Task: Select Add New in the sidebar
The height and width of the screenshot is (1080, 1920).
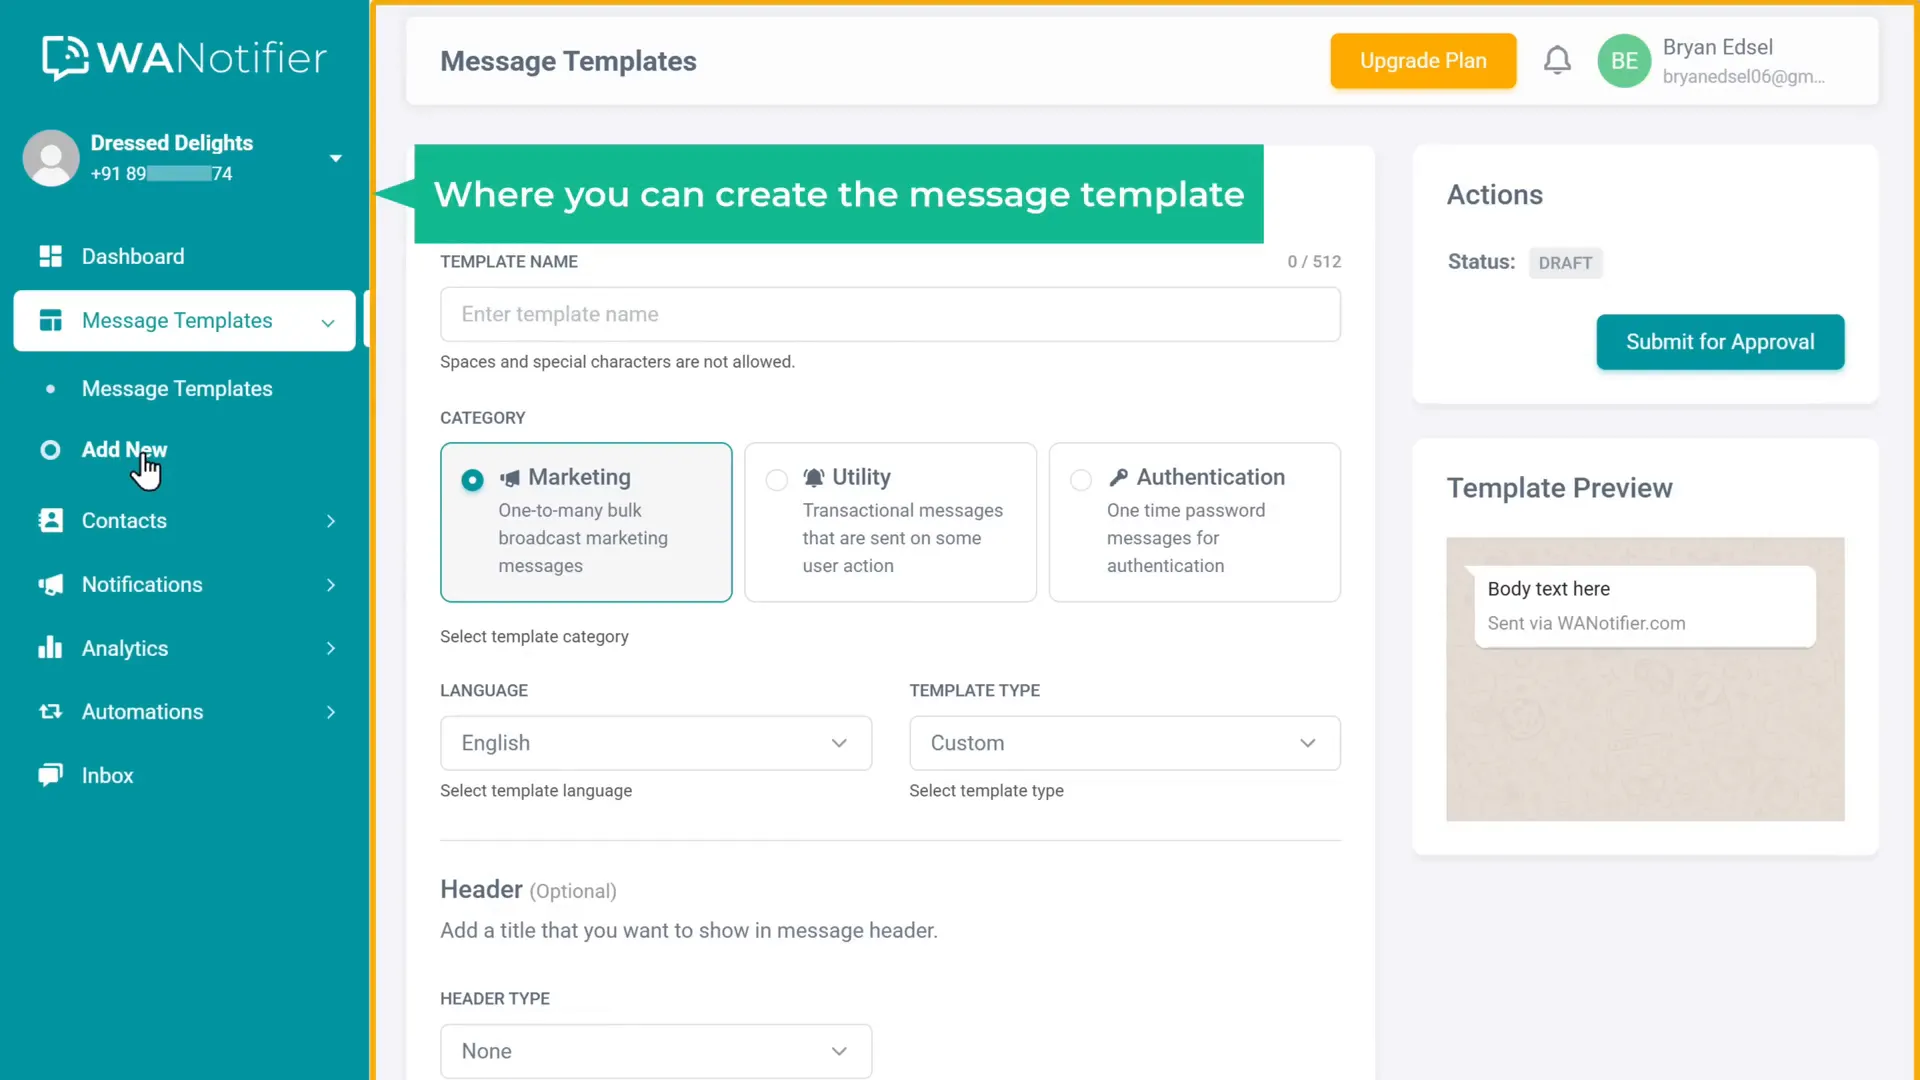Action: click(x=124, y=450)
